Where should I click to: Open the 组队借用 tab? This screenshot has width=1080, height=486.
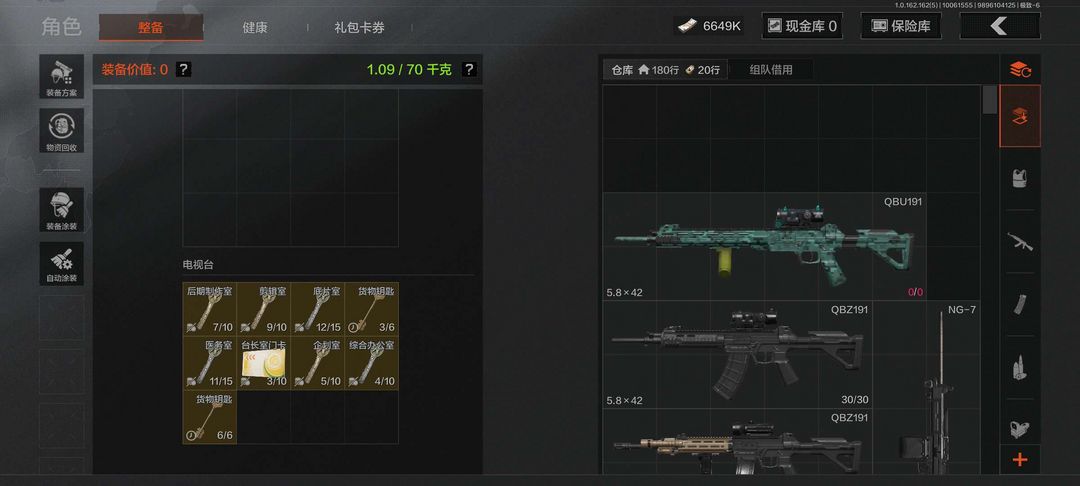(771, 70)
